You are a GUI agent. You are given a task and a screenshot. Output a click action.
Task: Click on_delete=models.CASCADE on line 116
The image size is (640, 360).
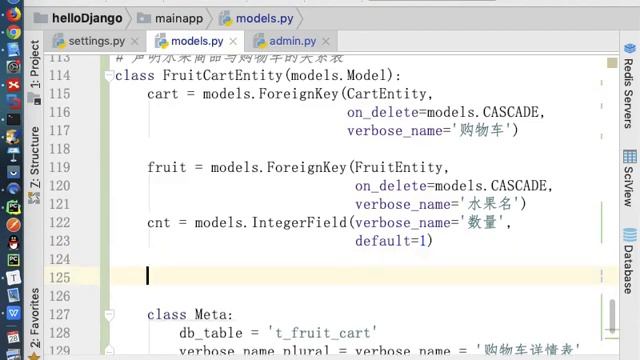[443, 112]
